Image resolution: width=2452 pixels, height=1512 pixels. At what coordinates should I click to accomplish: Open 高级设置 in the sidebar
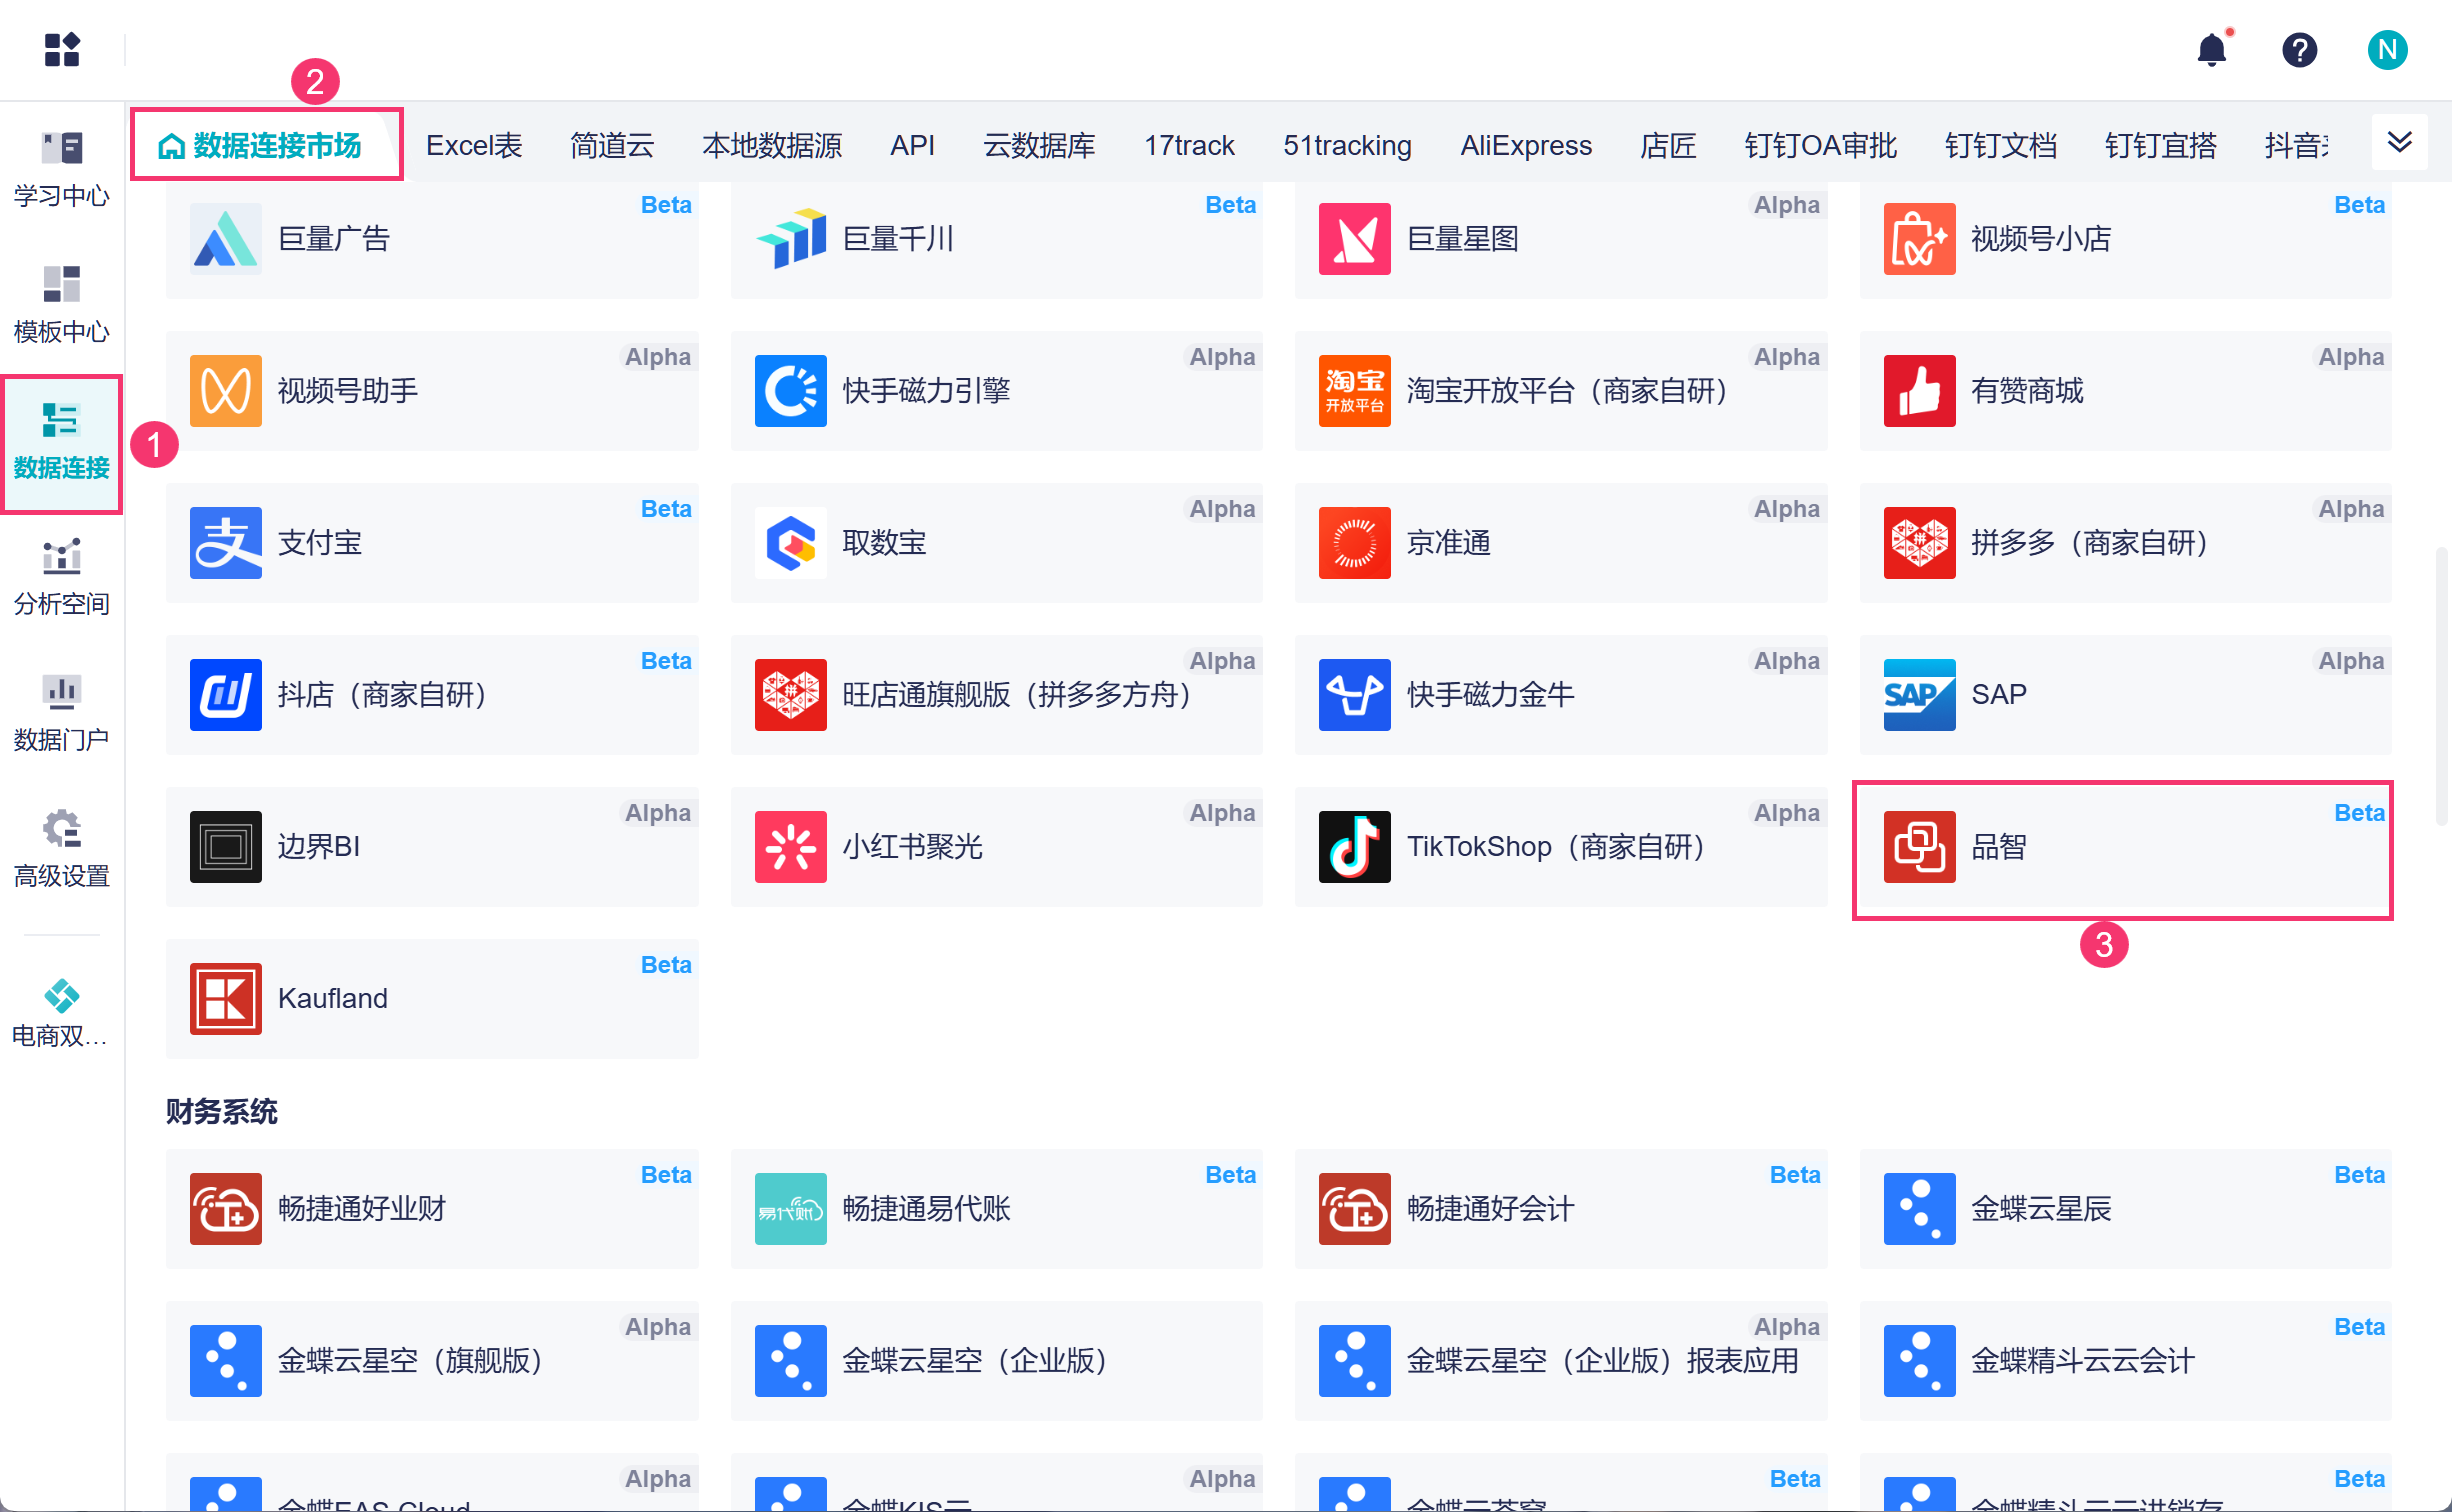62,850
